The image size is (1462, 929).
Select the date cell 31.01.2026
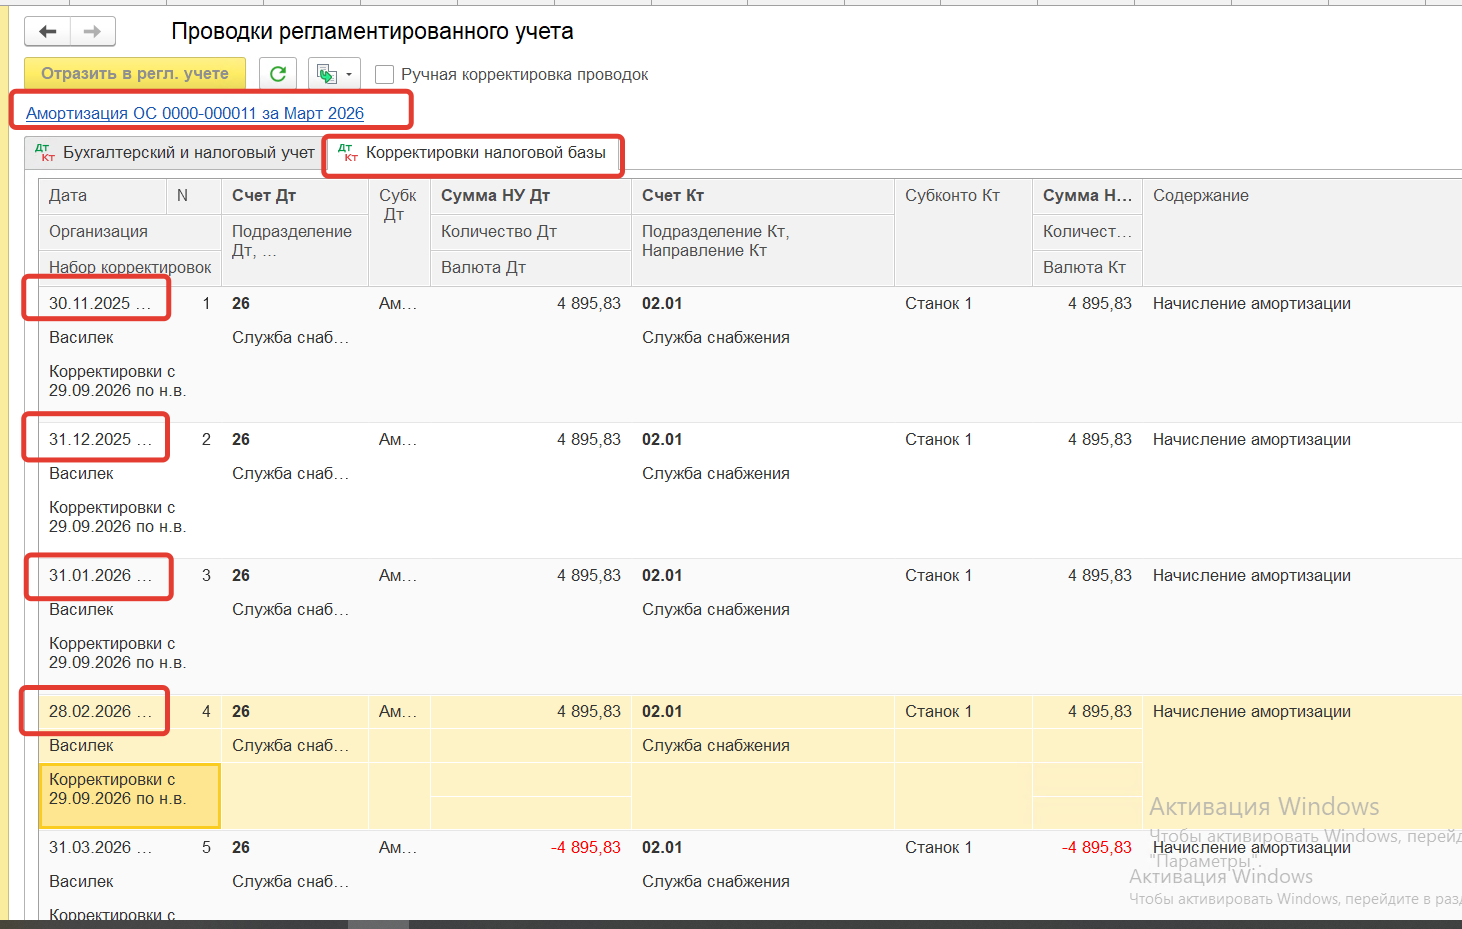[100, 576]
